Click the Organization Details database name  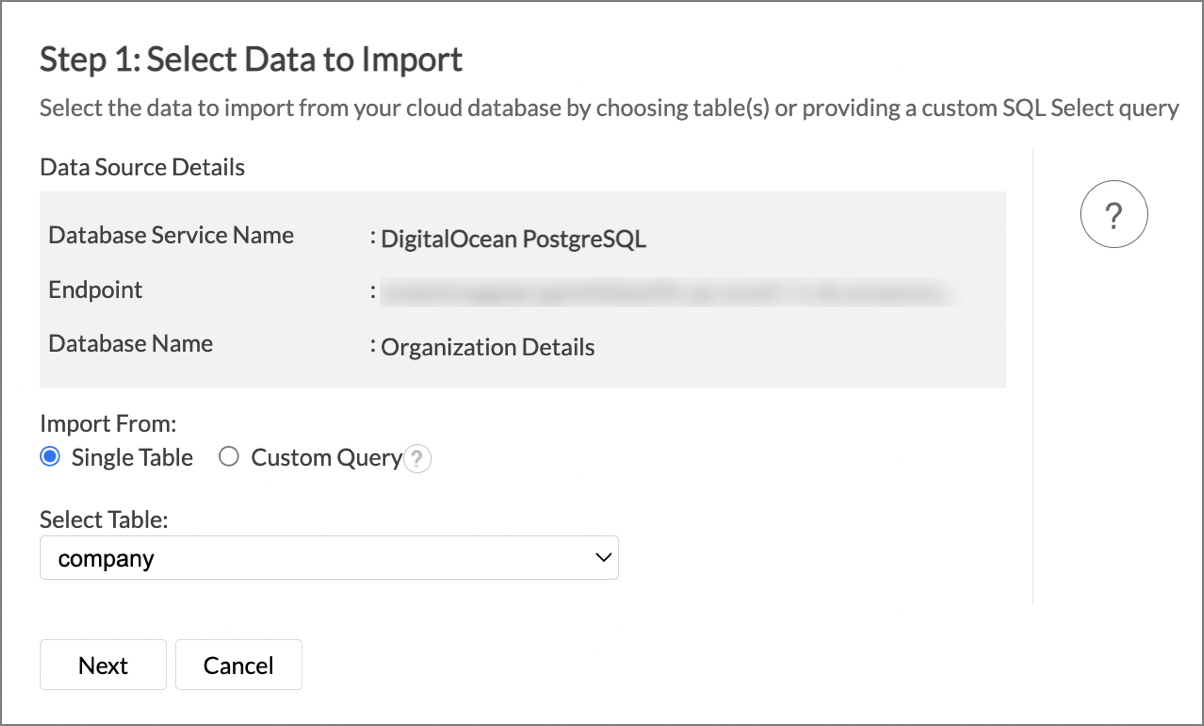488,347
